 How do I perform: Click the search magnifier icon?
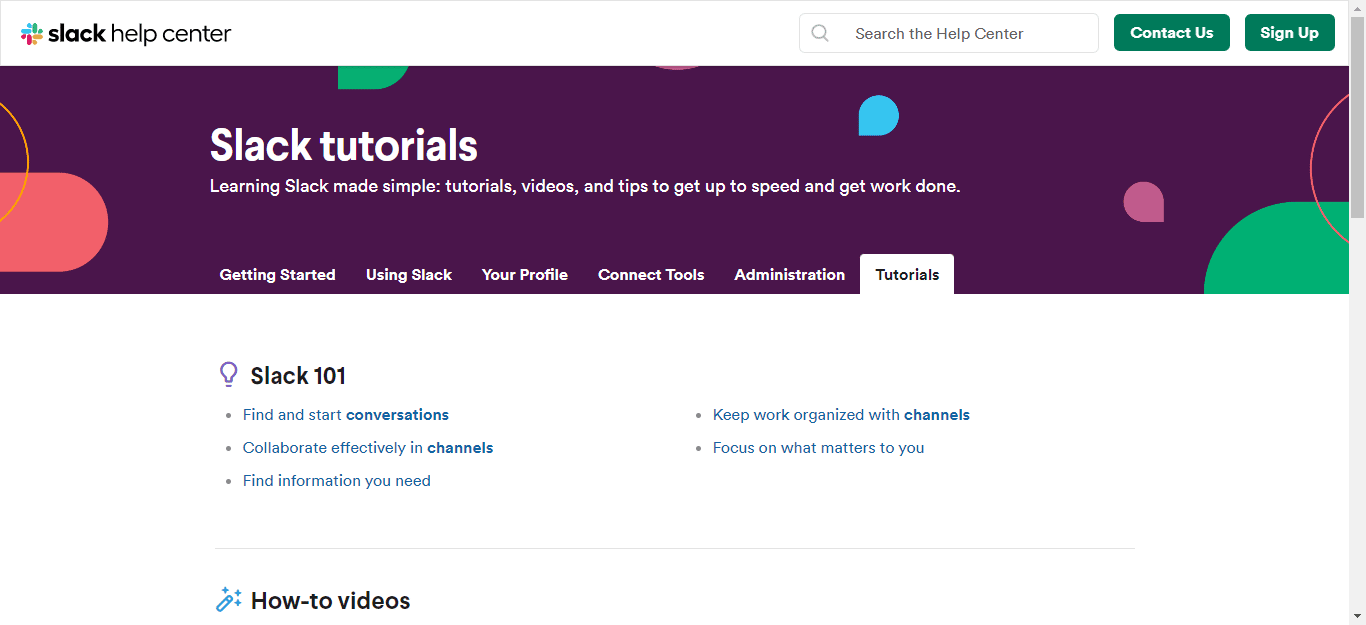820,33
